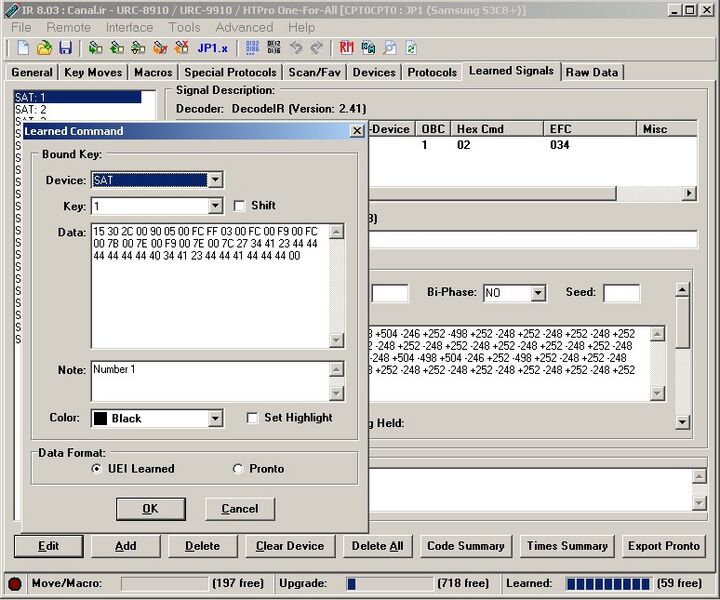
Task: Click the second green upload-to-remote icon
Action: pyautogui.click(x=116, y=48)
